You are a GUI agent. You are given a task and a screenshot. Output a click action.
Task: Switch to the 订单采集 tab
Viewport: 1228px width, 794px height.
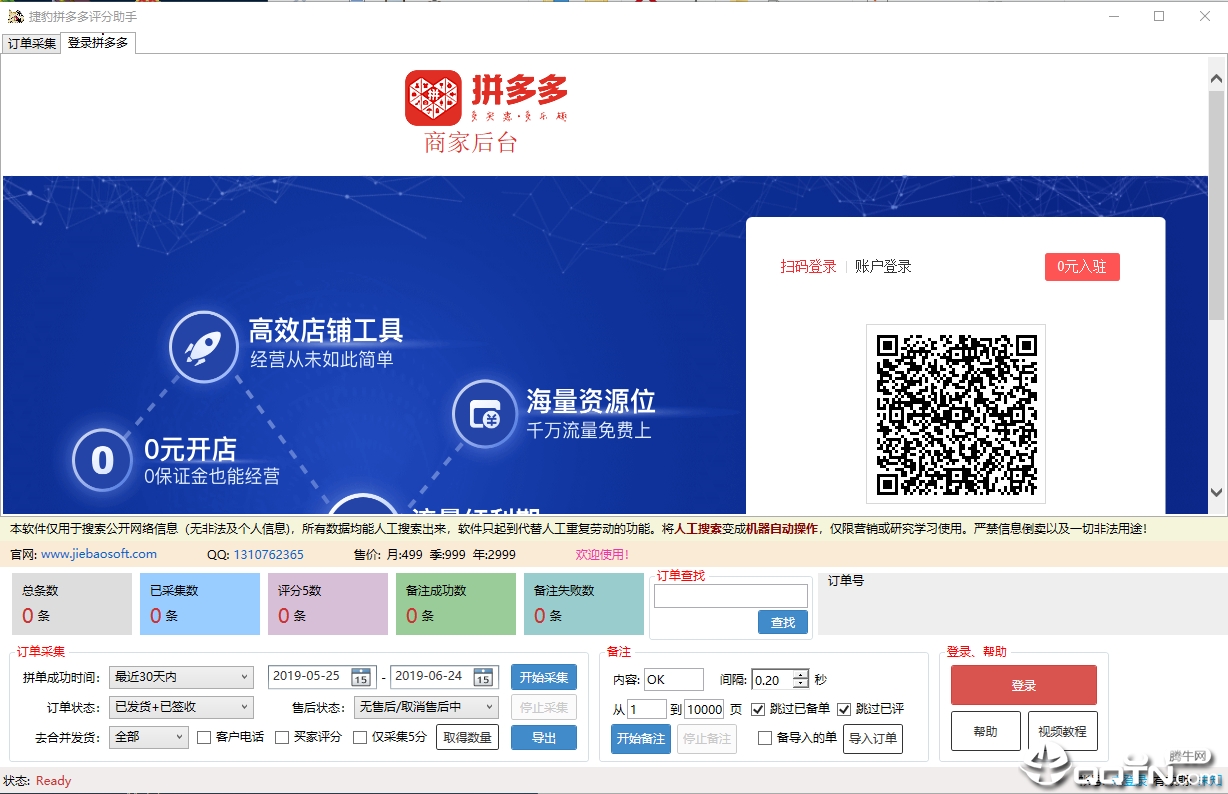pos(32,43)
